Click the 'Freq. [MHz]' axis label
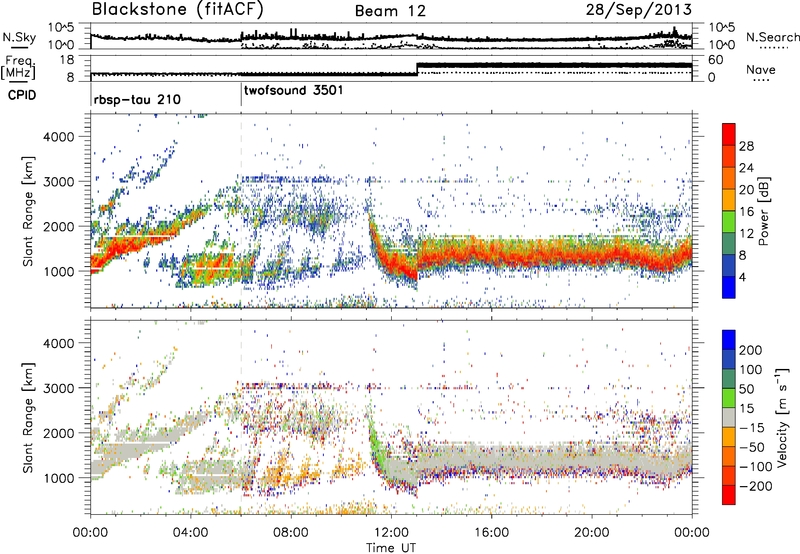 19,67
